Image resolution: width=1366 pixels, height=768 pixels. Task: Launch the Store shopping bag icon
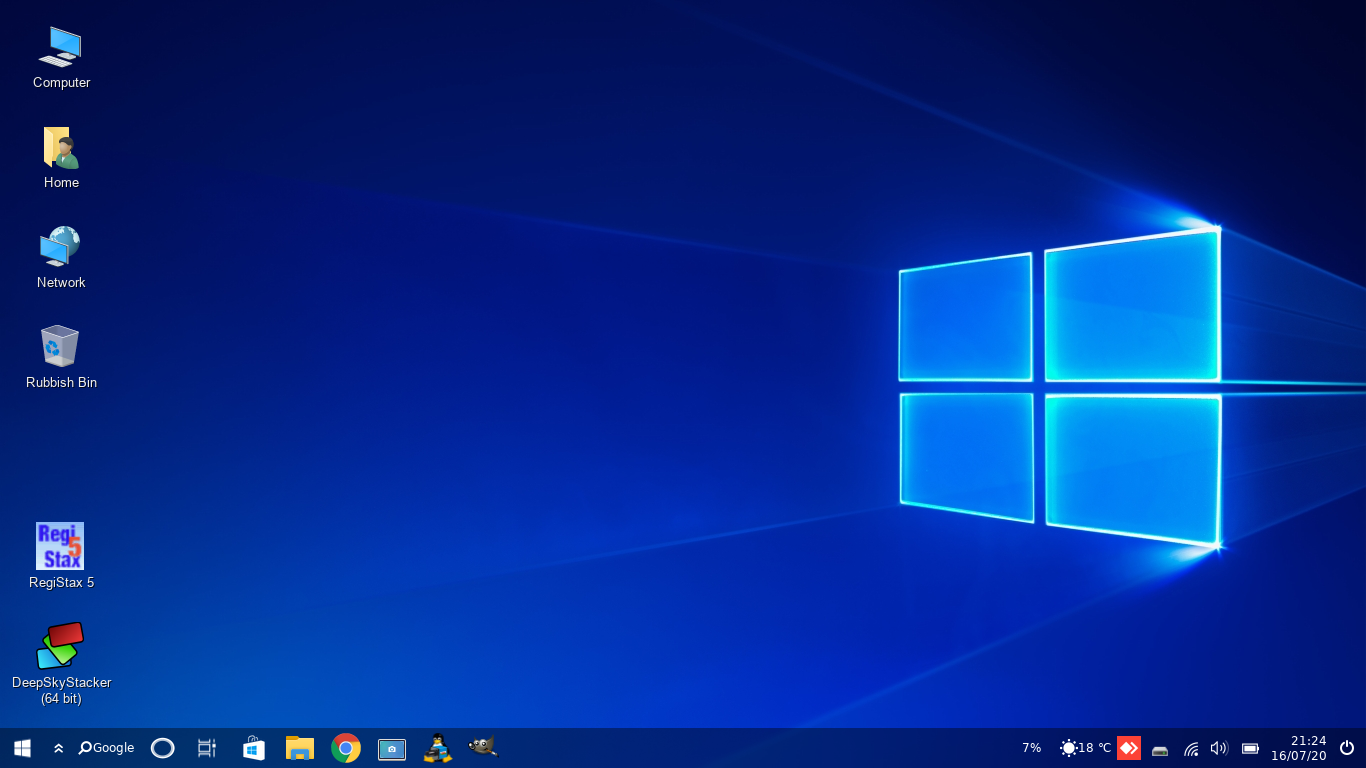click(254, 748)
